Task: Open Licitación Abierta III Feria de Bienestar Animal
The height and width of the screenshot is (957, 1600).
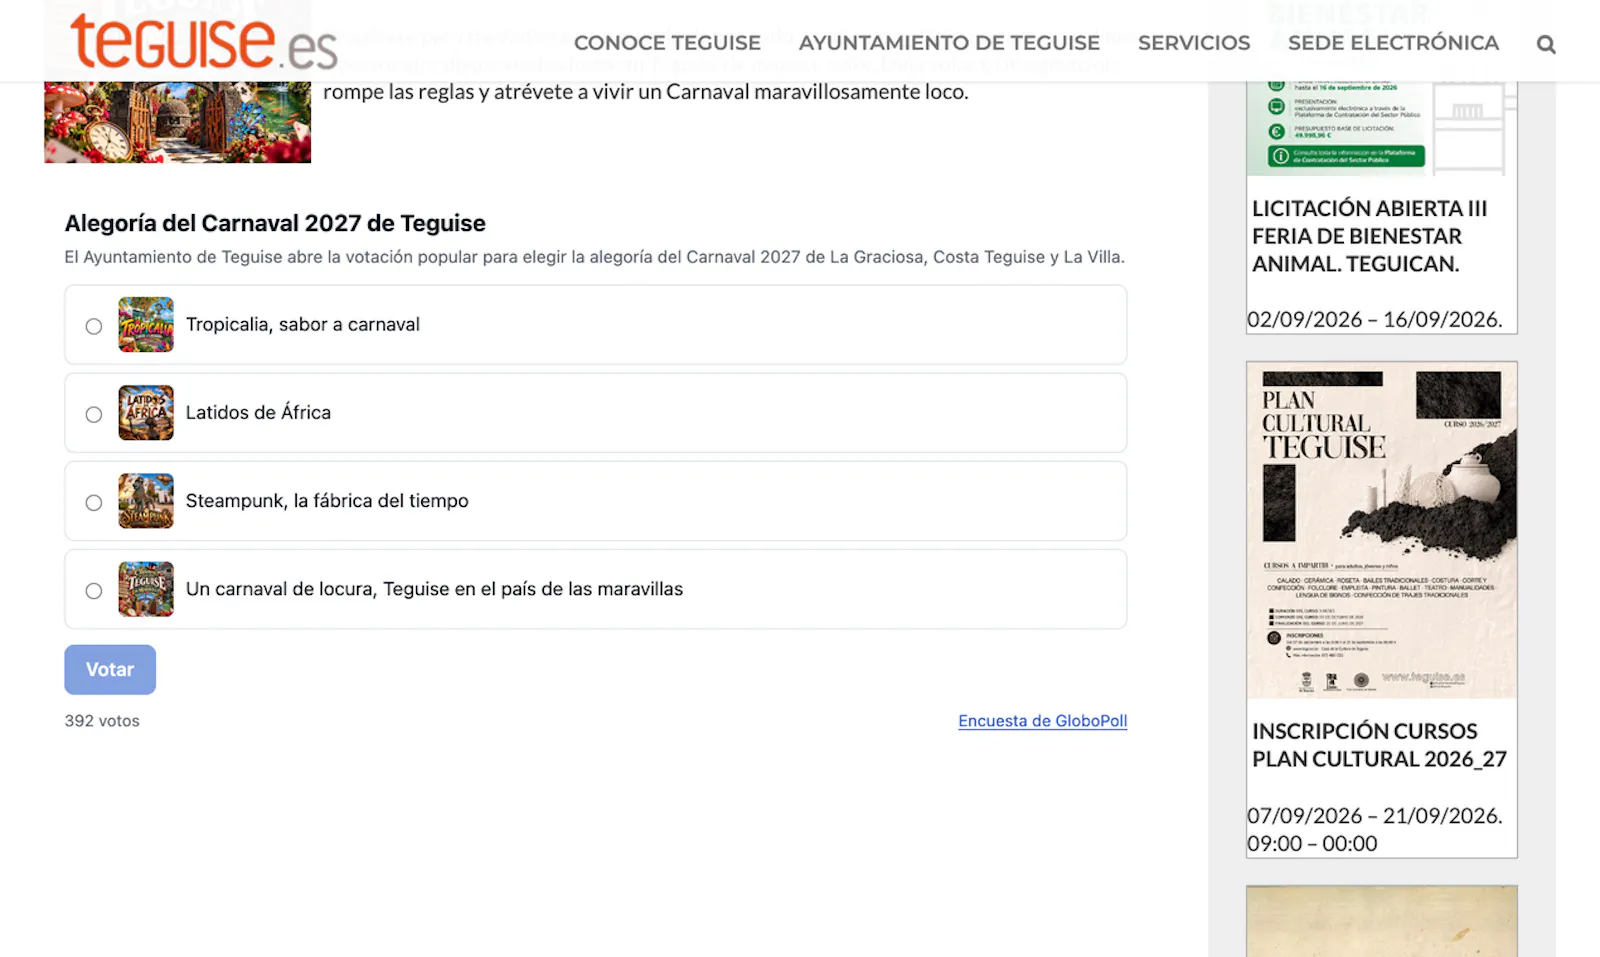Action: pyautogui.click(x=1370, y=236)
